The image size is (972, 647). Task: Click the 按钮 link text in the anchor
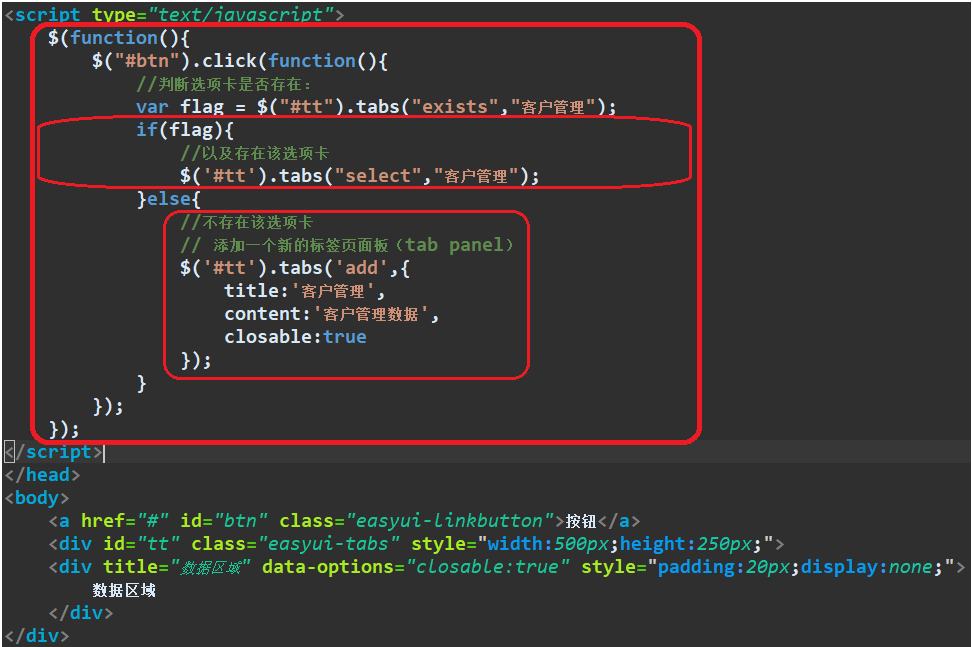581,521
